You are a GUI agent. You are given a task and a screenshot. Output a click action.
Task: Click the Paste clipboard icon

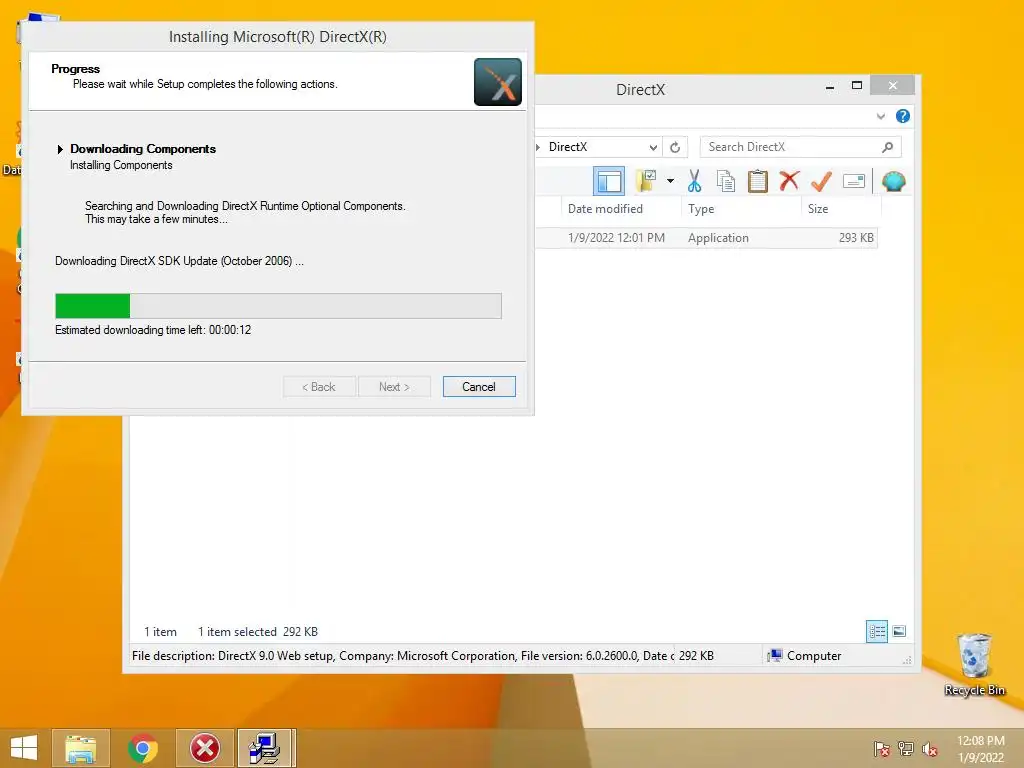pos(758,181)
